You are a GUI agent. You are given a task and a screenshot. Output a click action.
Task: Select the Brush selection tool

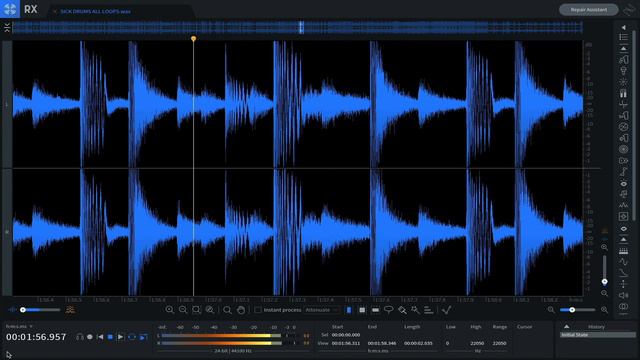[402, 310]
